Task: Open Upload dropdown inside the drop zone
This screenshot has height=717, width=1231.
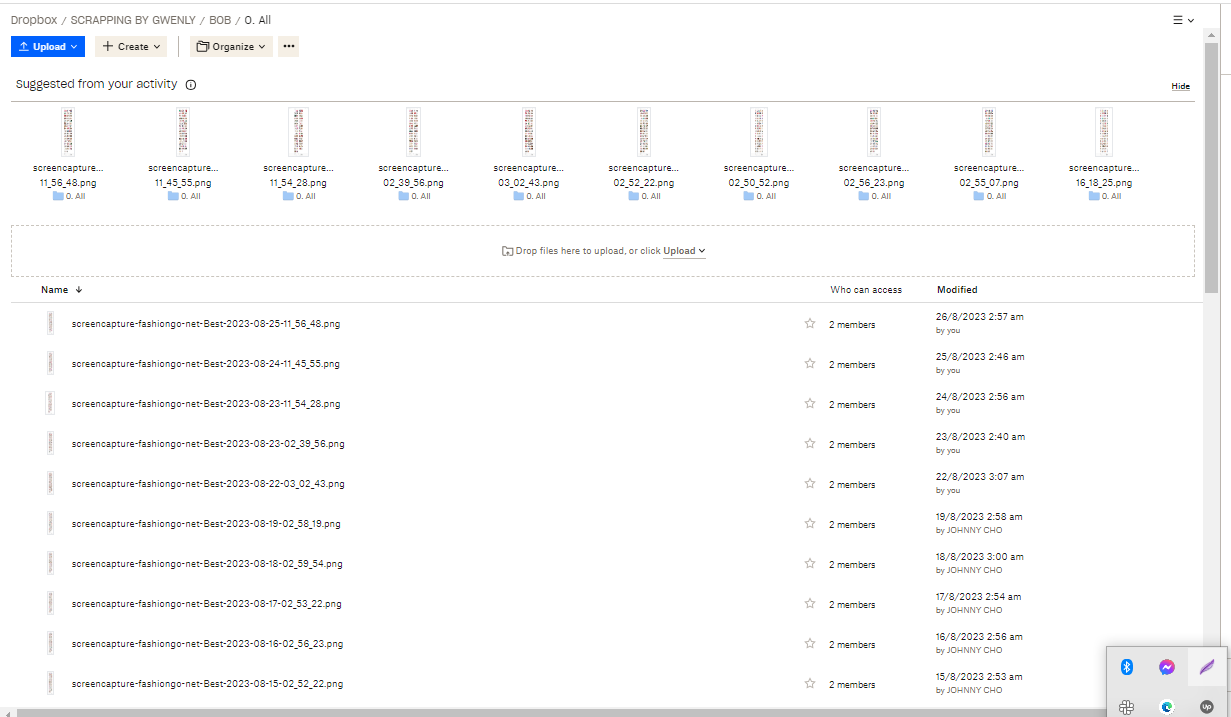Action: tap(685, 251)
